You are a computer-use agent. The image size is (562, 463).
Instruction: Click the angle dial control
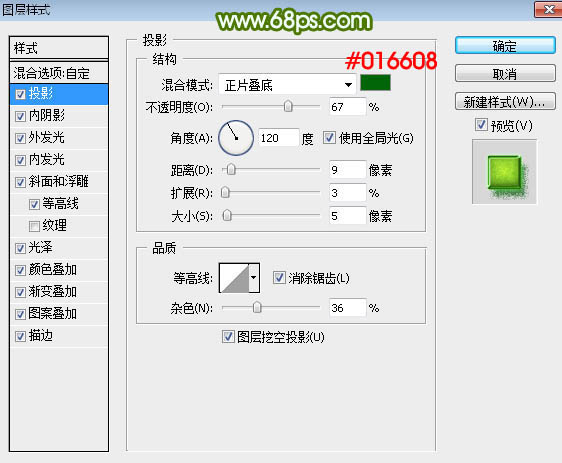[236, 138]
